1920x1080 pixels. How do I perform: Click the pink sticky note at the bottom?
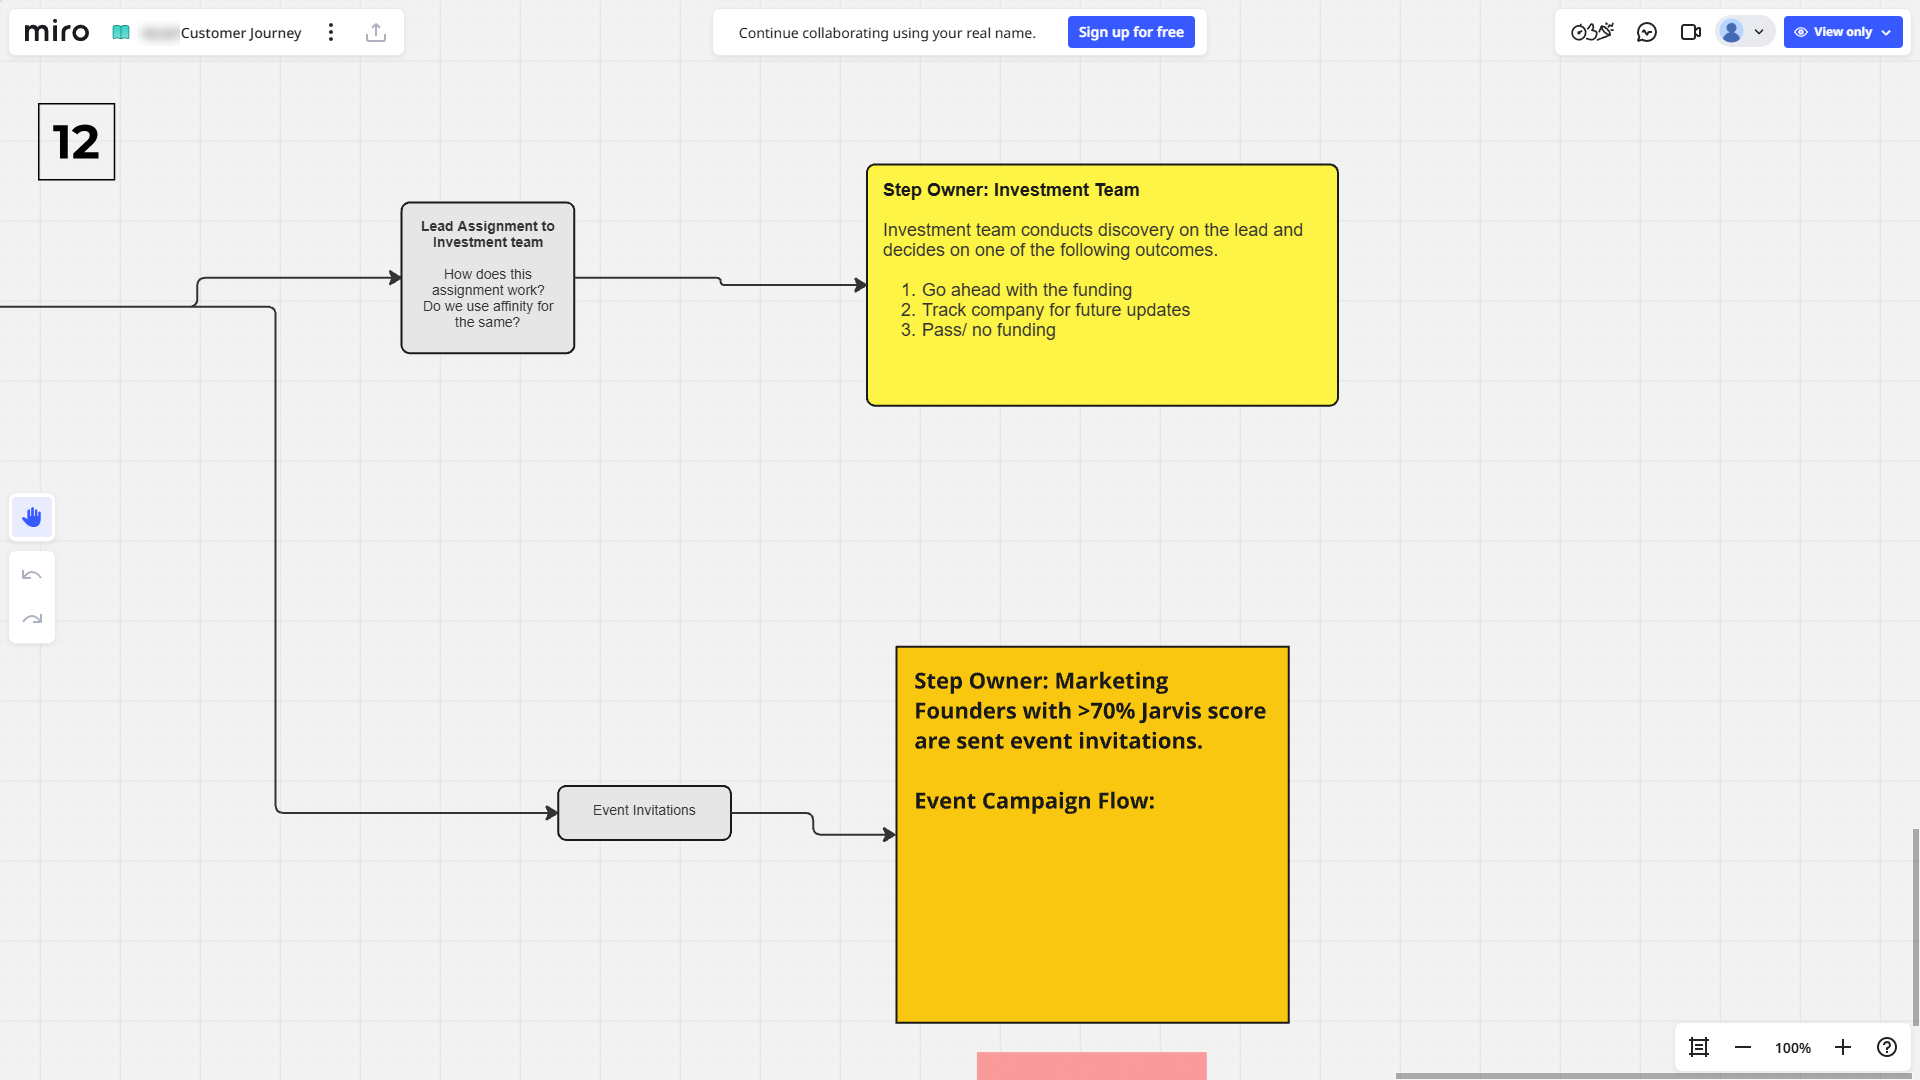(x=1092, y=1066)
